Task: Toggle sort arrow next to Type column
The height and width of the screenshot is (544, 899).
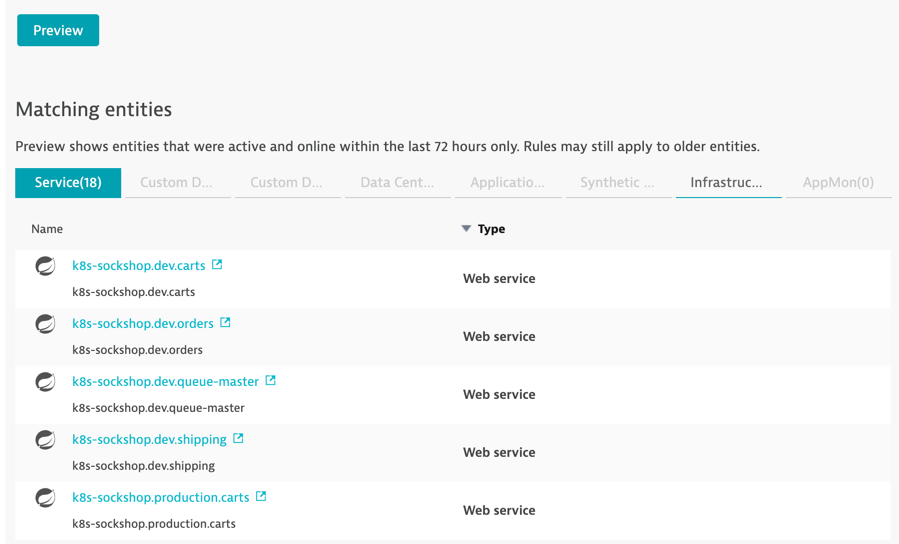Action: 466,229
